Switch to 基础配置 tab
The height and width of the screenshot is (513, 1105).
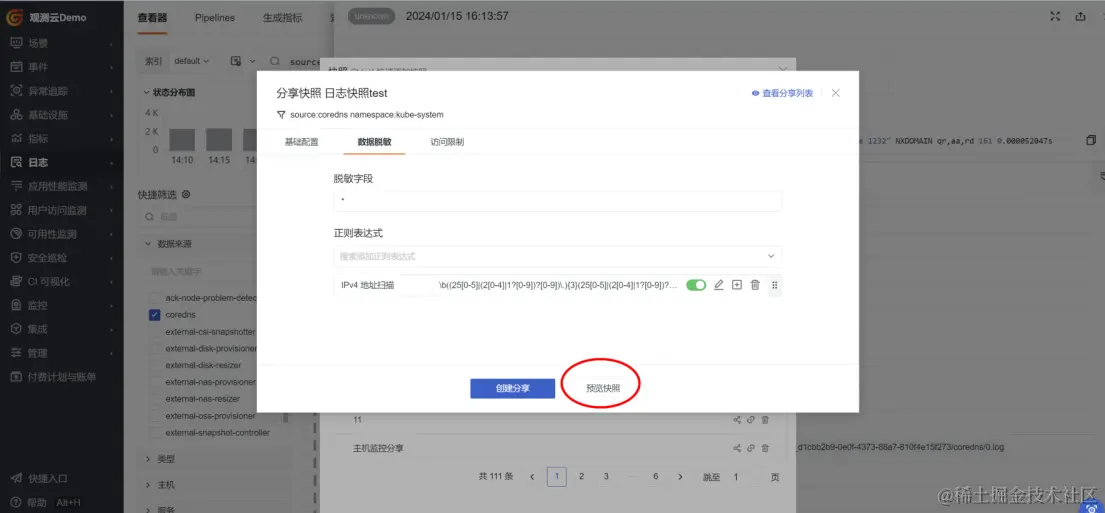tap(302, 142)
